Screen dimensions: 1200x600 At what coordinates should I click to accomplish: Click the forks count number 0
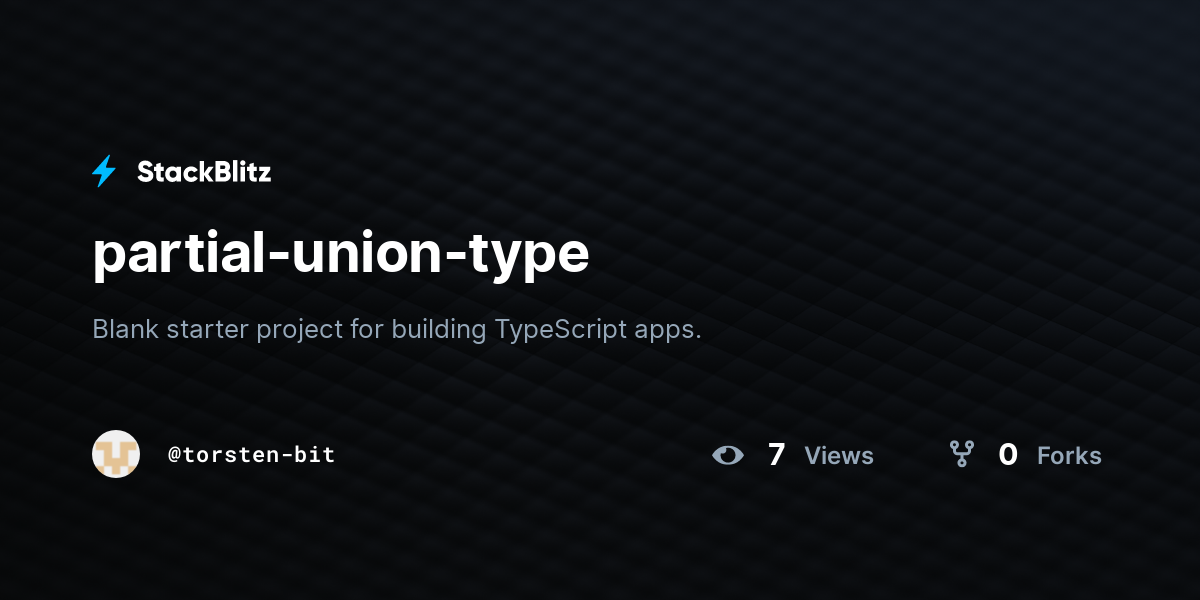(x=1008, y=455)
